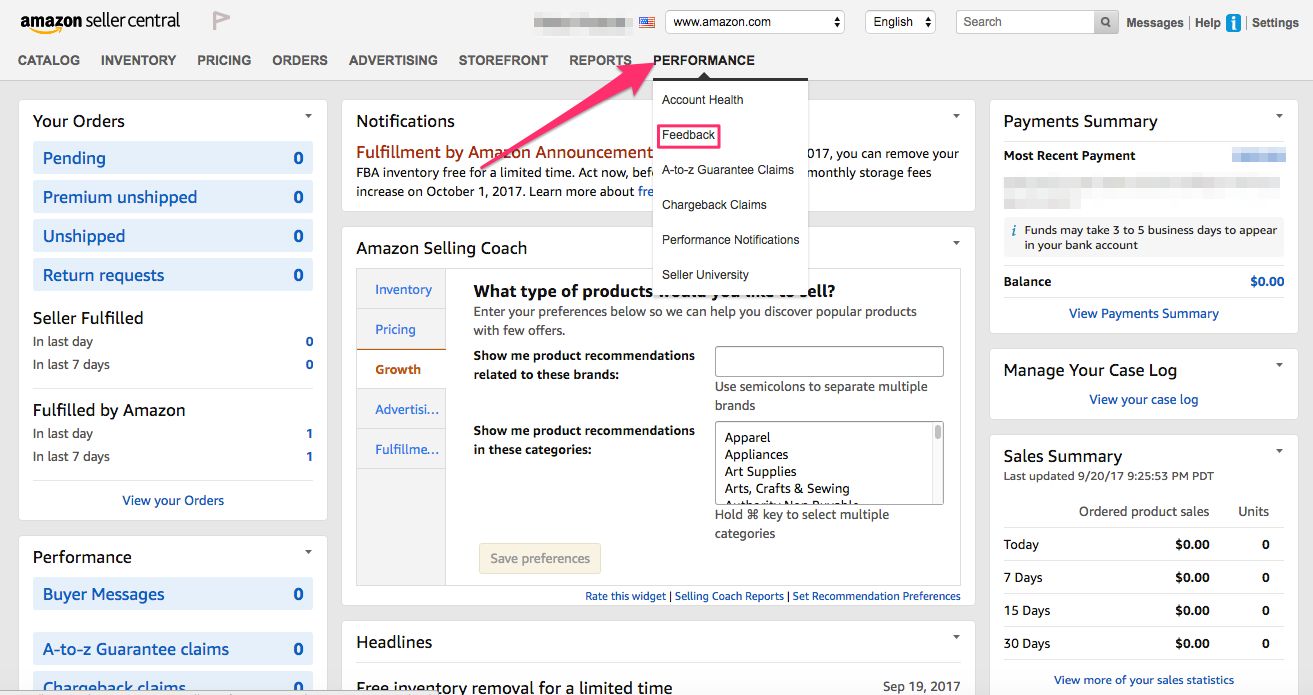Open the Help link

tap(1207, 23)
